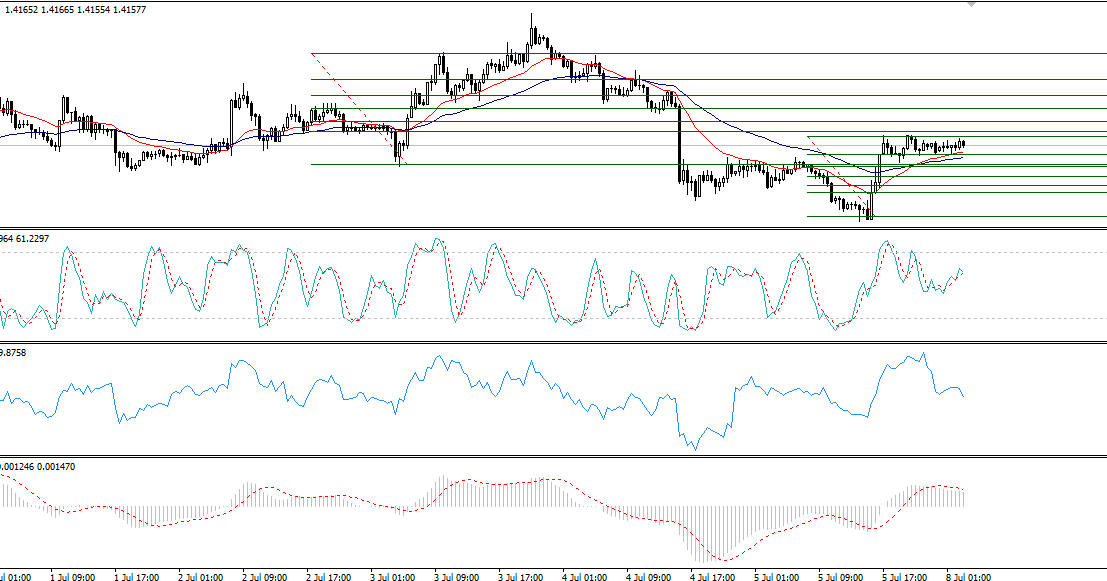1107x581 pixels.
Task: Click the 5 Jul 17:00 time axis label
Action: pyautogui.click(x=905, y=577)
